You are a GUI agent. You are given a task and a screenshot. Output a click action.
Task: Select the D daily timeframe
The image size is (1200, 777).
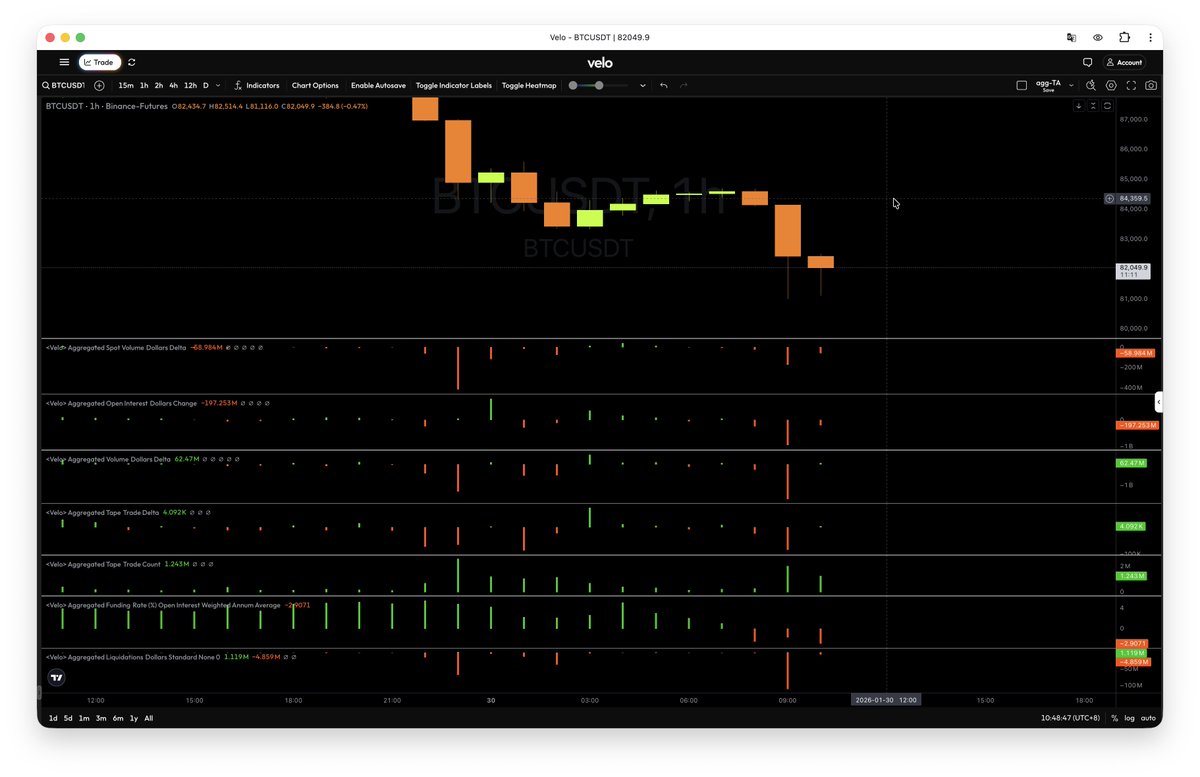(x=206, y=86)
